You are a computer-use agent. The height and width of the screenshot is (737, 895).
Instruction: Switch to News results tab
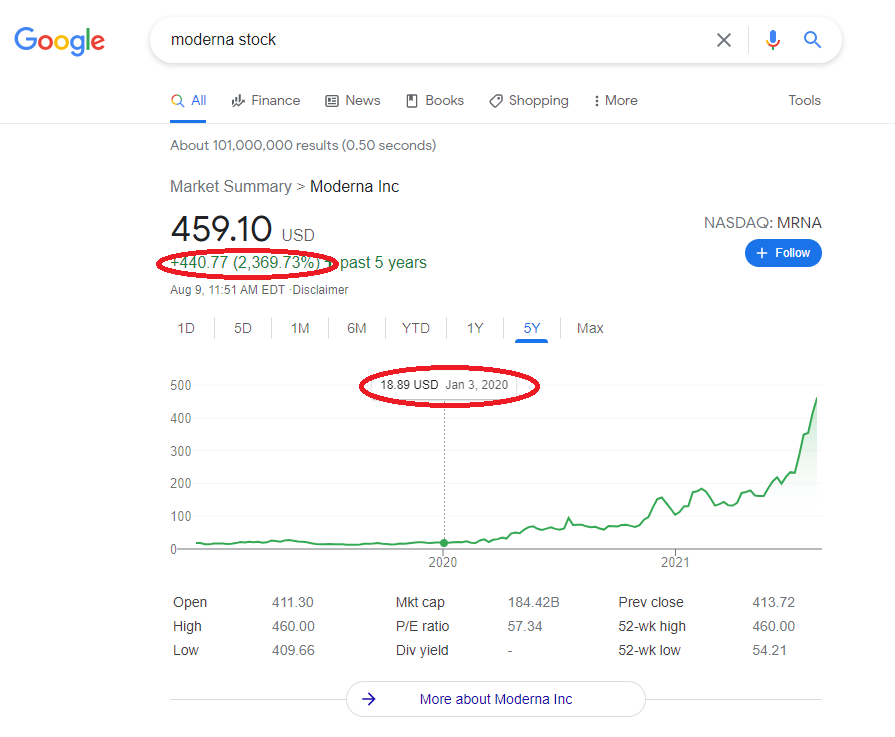tap(352, 100)
